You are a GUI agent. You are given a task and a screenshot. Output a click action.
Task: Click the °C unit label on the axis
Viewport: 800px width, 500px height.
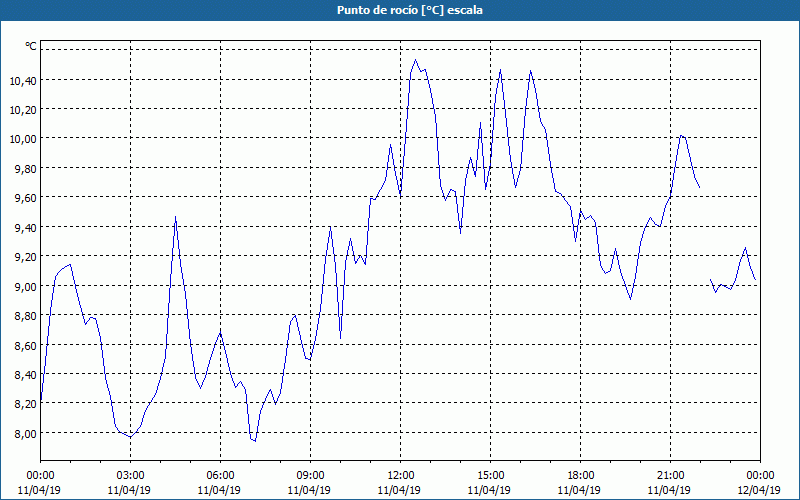(31, 46)
